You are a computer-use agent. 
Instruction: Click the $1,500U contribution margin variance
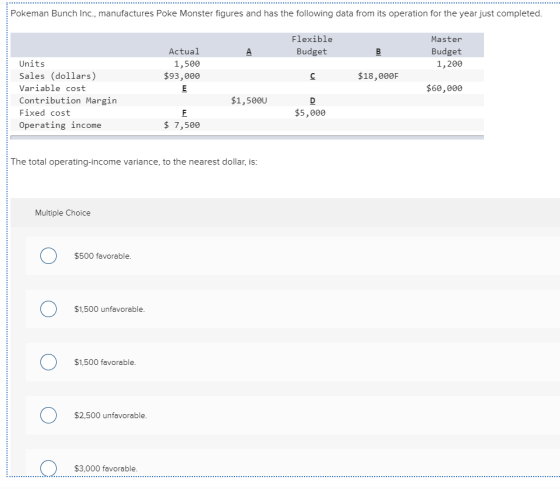click(249, 101)
